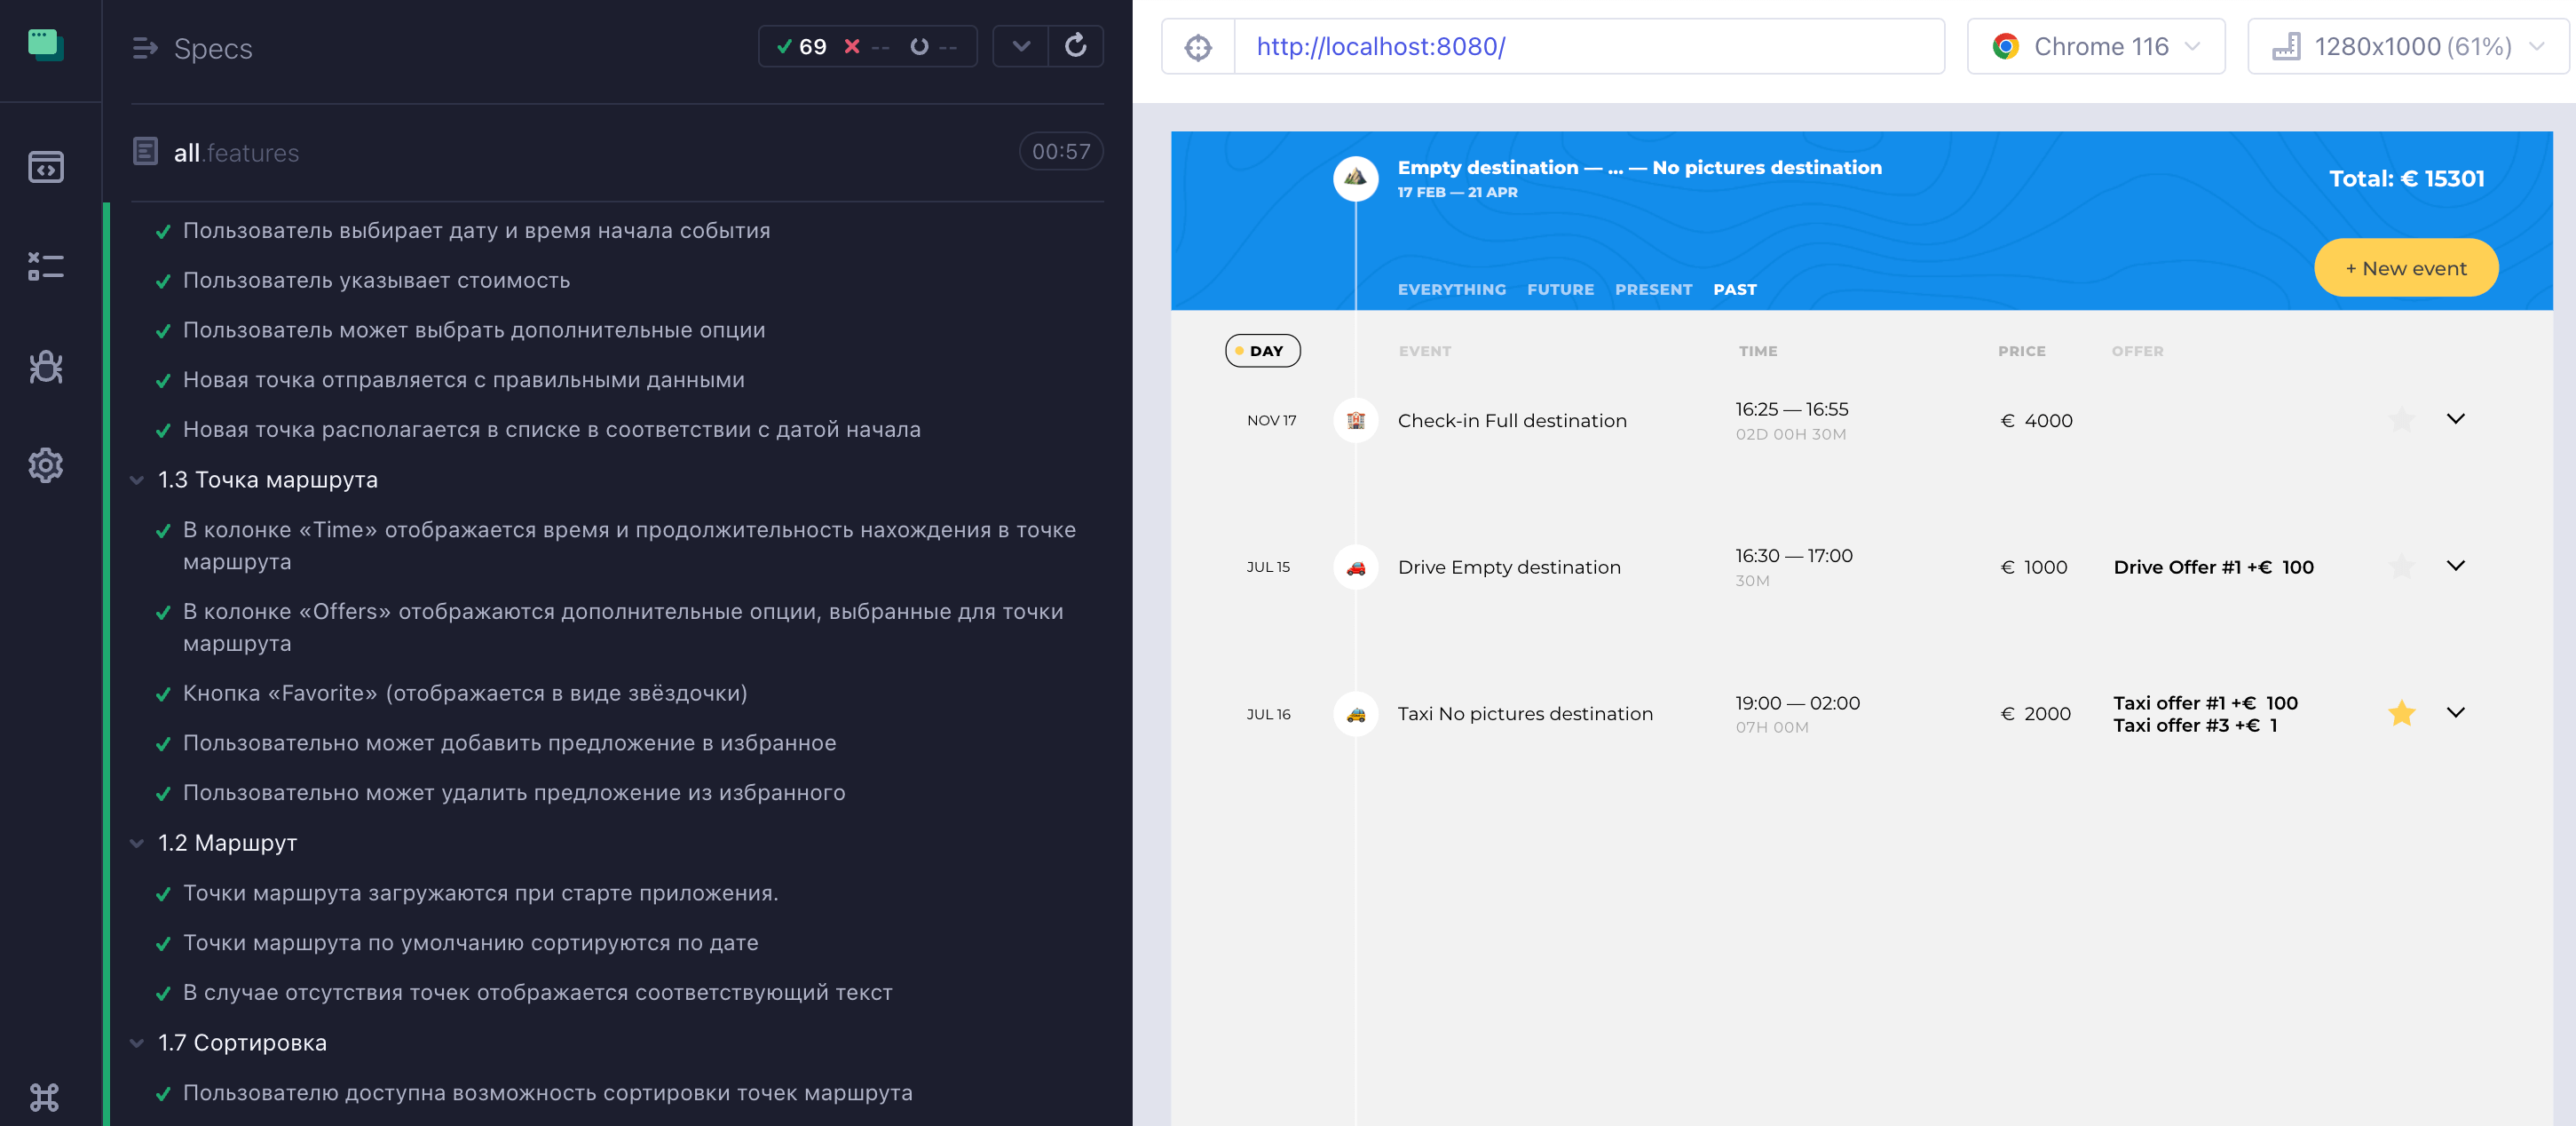2576x1126 pixels.
Task: Toggle favorite star on Check-in Full destination
Action: tap(2401, 420)
